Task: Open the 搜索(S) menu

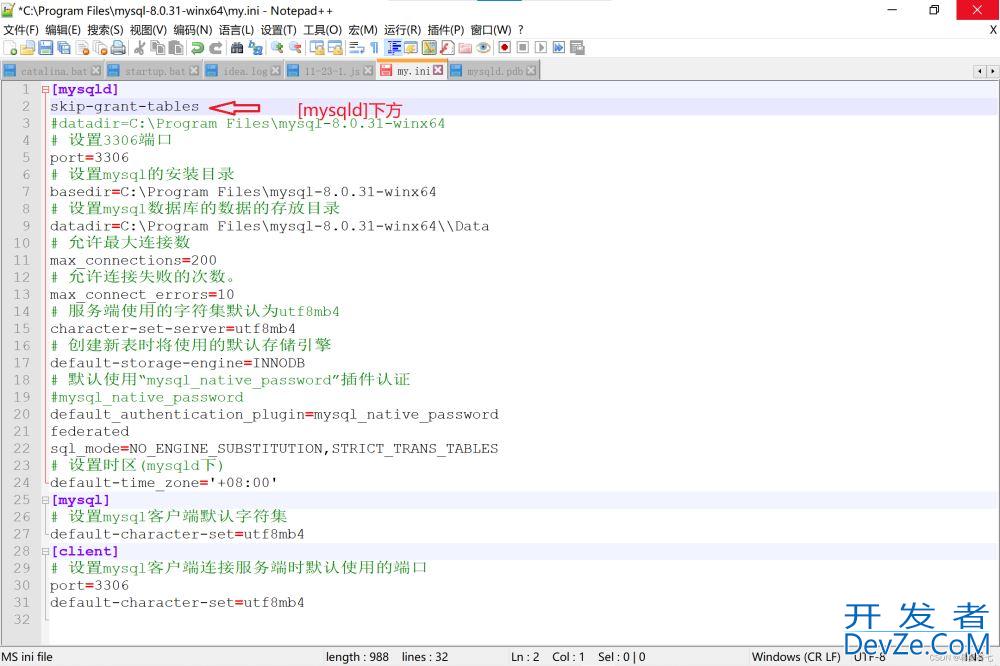Action: coord(105,30)
